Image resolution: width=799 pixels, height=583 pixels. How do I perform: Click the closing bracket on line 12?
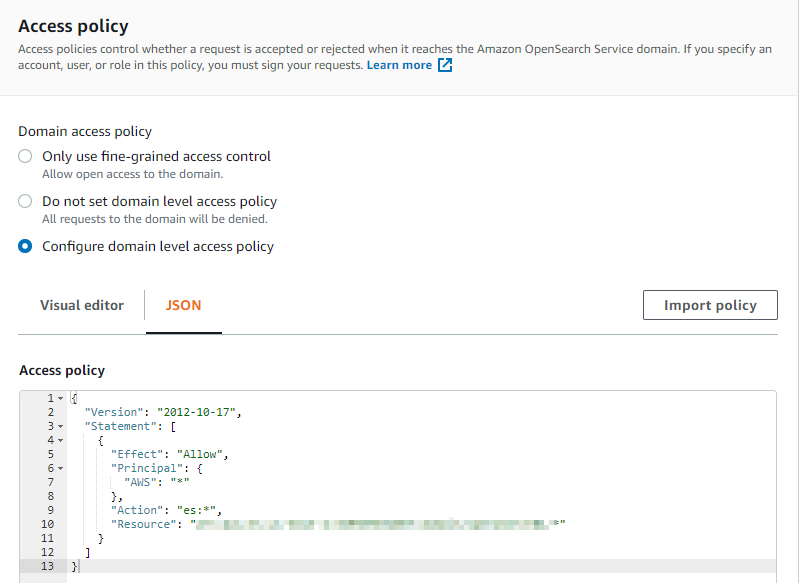[88, 552]
